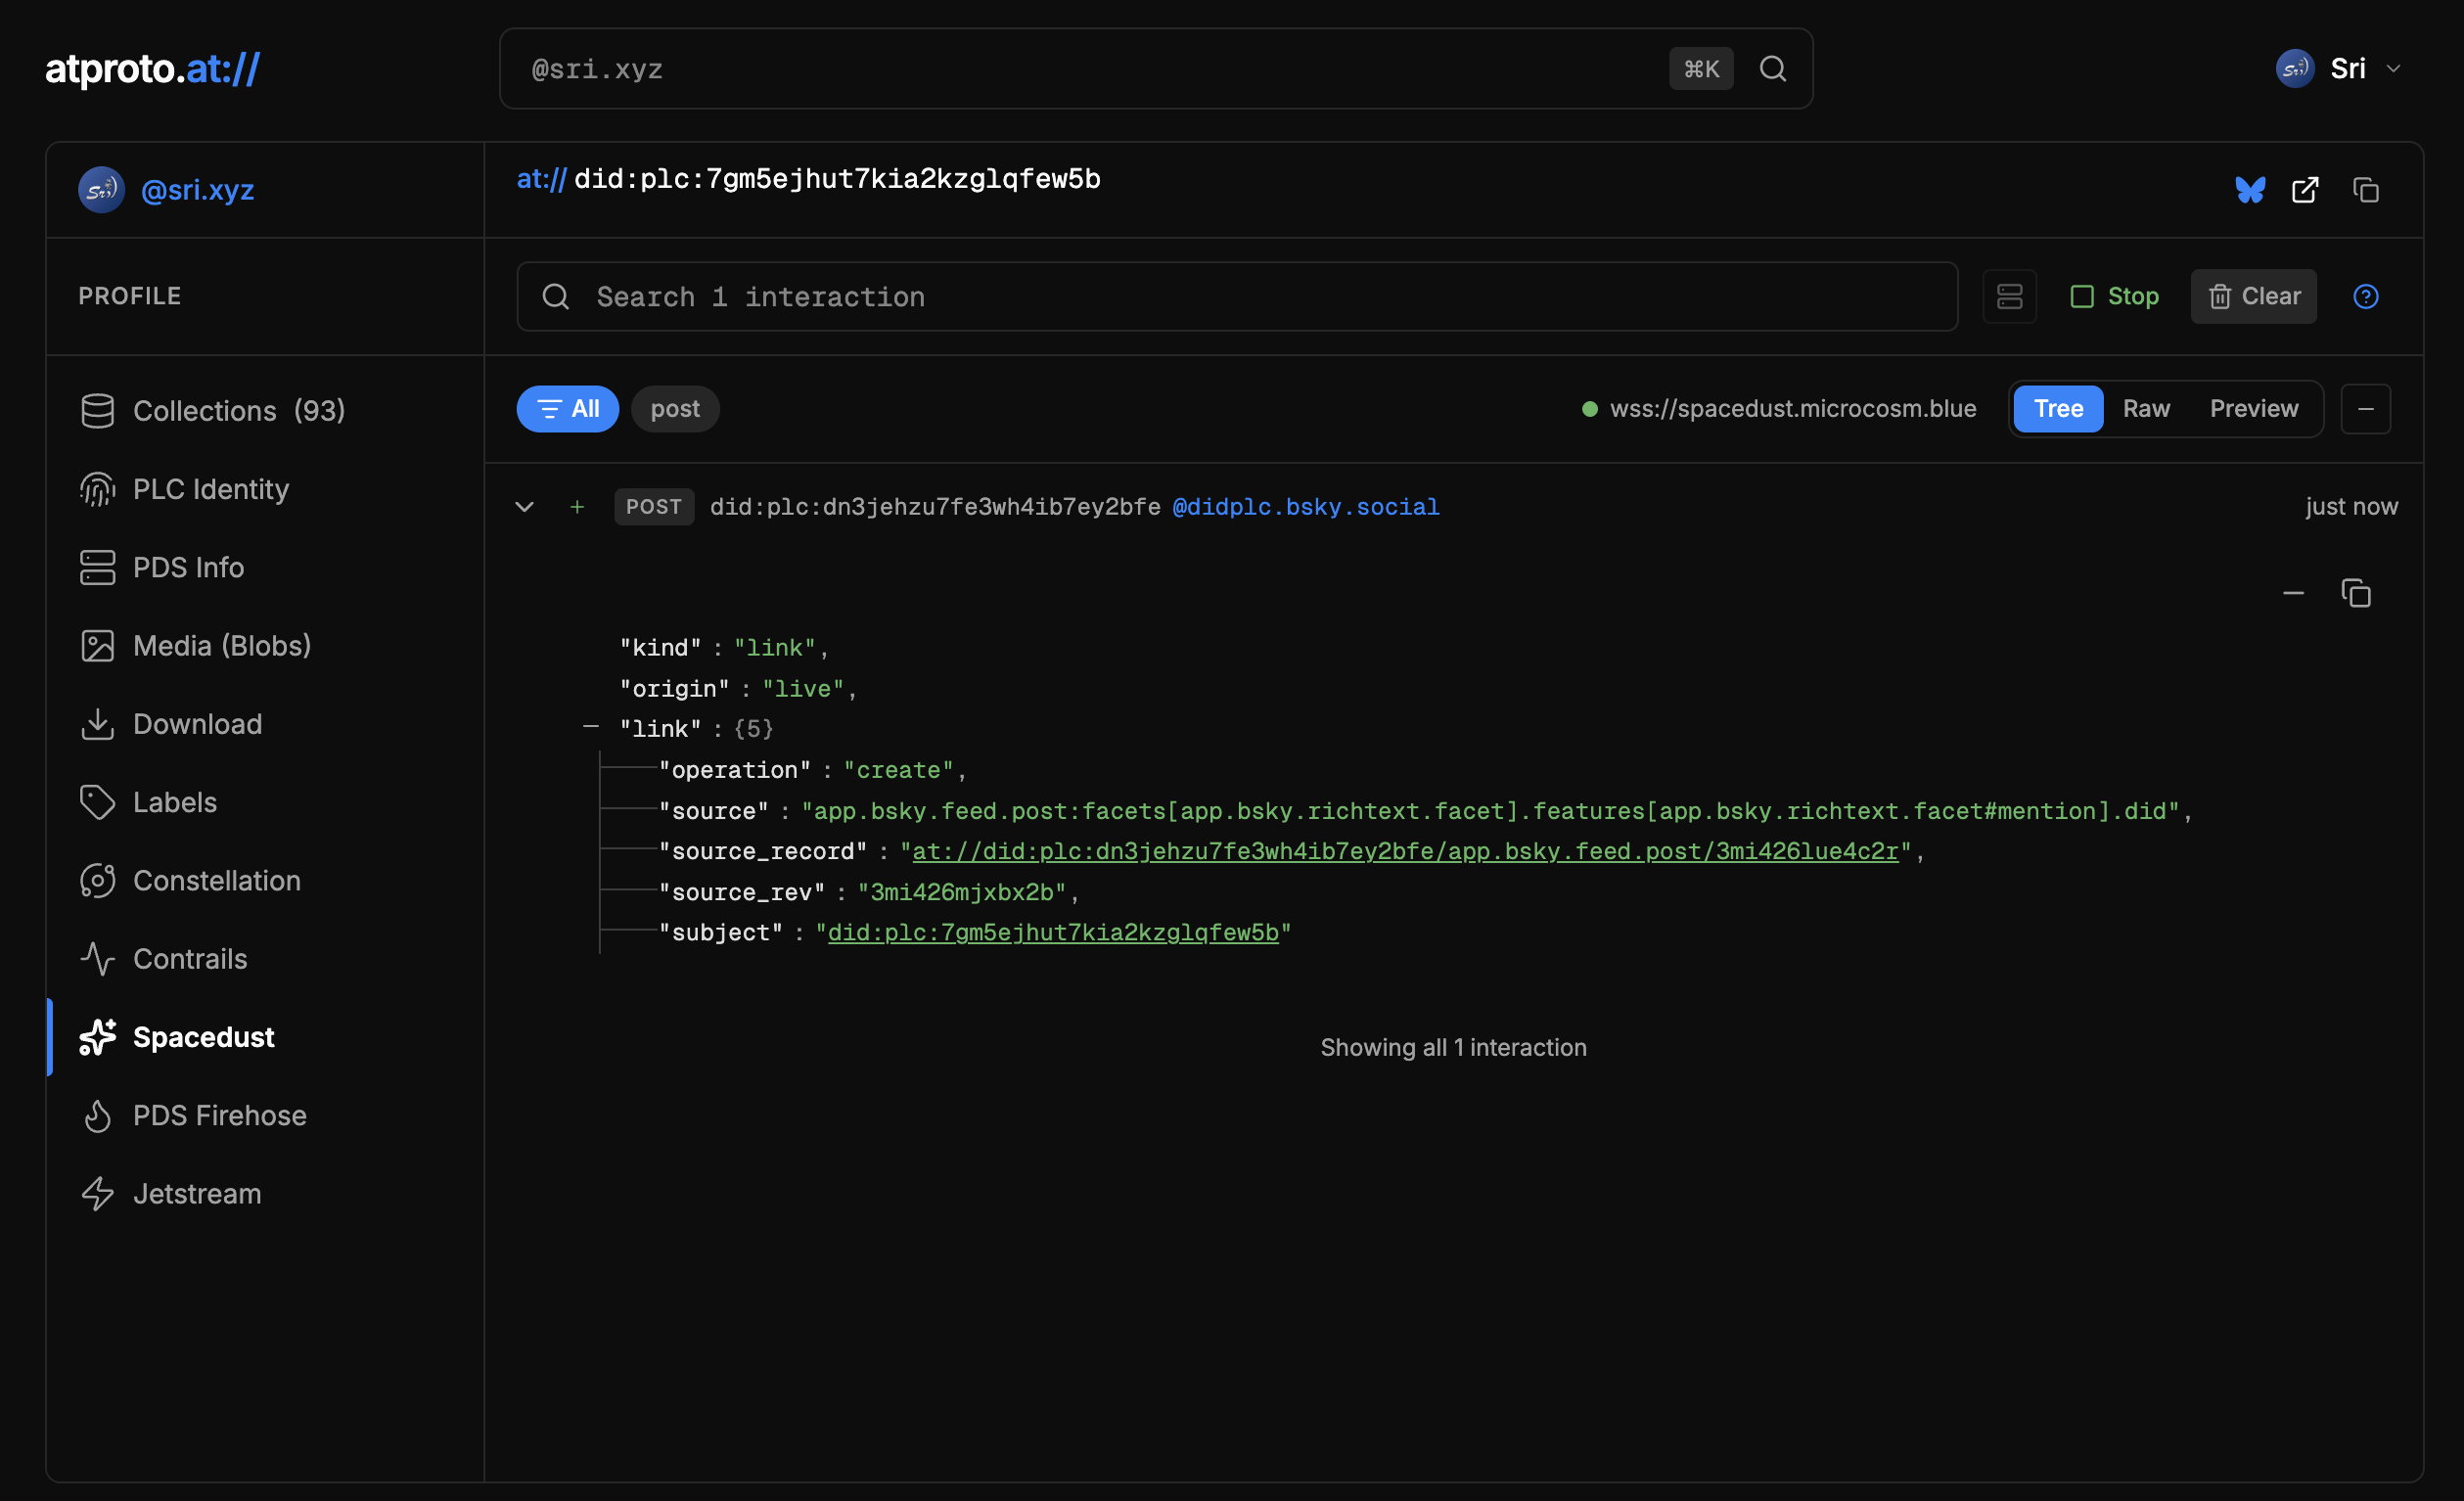2464x1501 pixels.
Task: Filter interactions by post pill
Action: coord(675,409)
